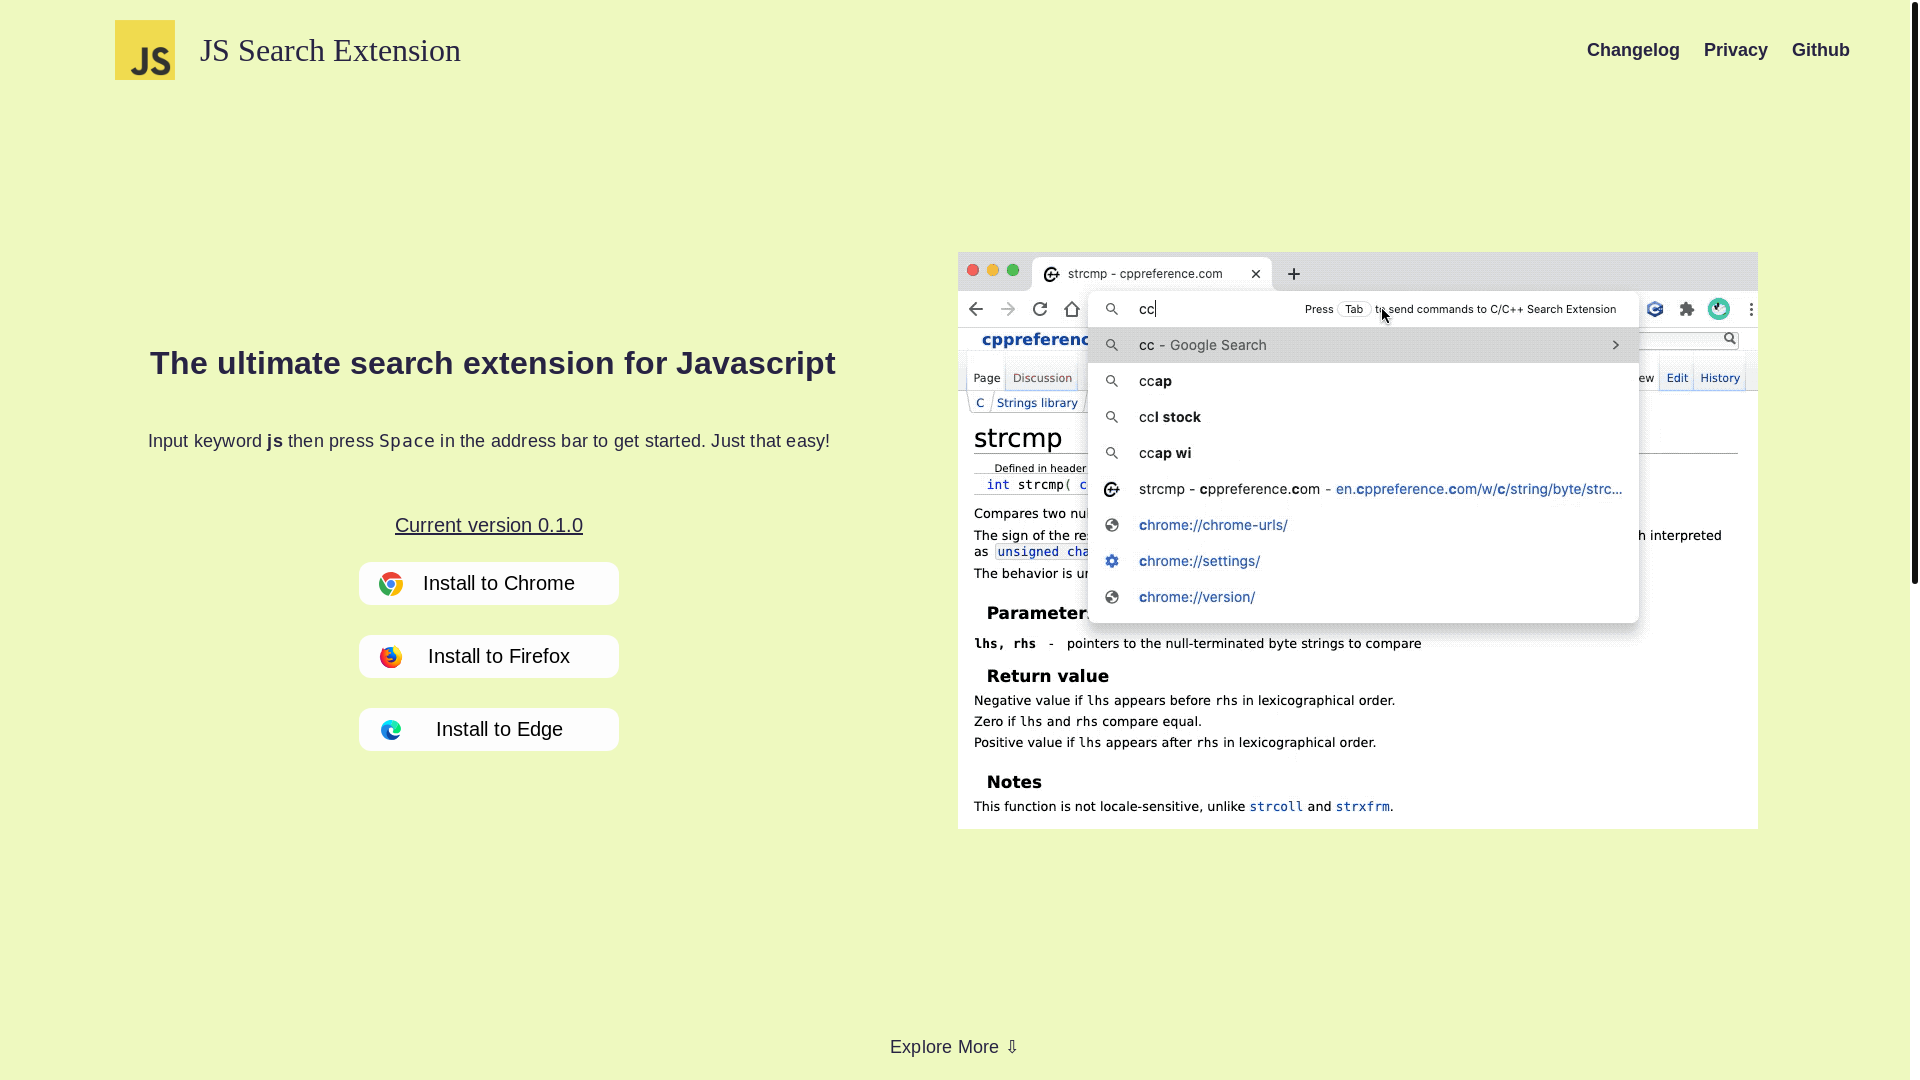The width and height of the screenshot is (1920, 1080).
Task: Click the Discussion tab in demo page
Action: (x=1042, y=378)
